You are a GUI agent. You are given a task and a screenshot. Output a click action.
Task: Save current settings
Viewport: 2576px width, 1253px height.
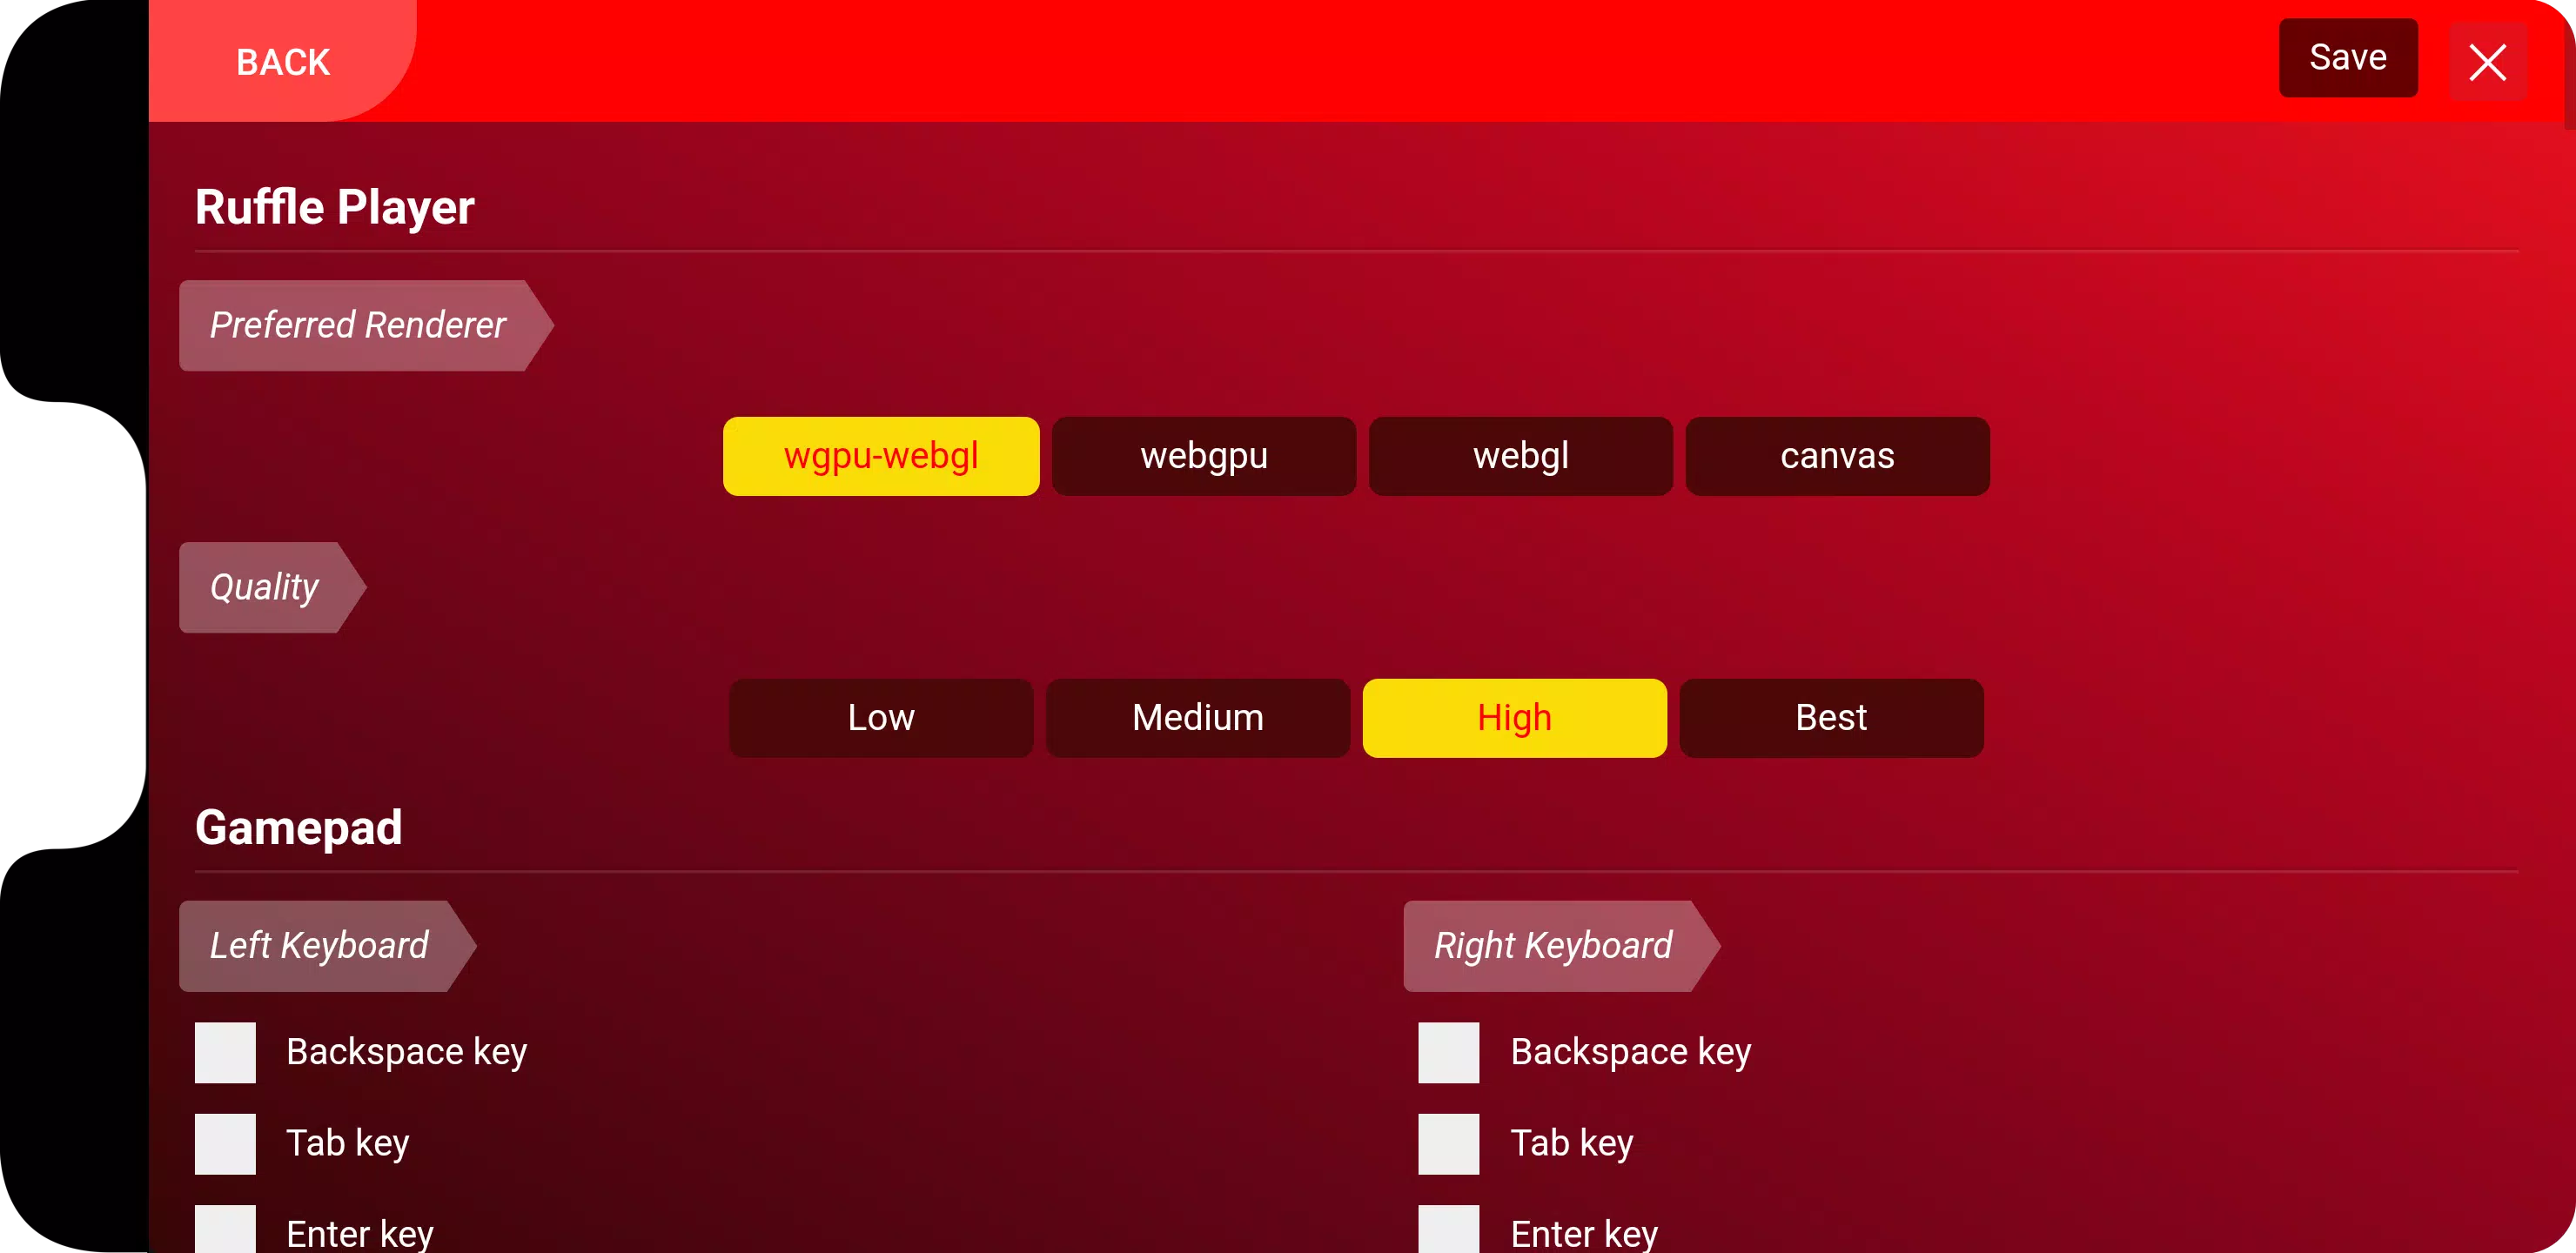(x=2349, y=57)
